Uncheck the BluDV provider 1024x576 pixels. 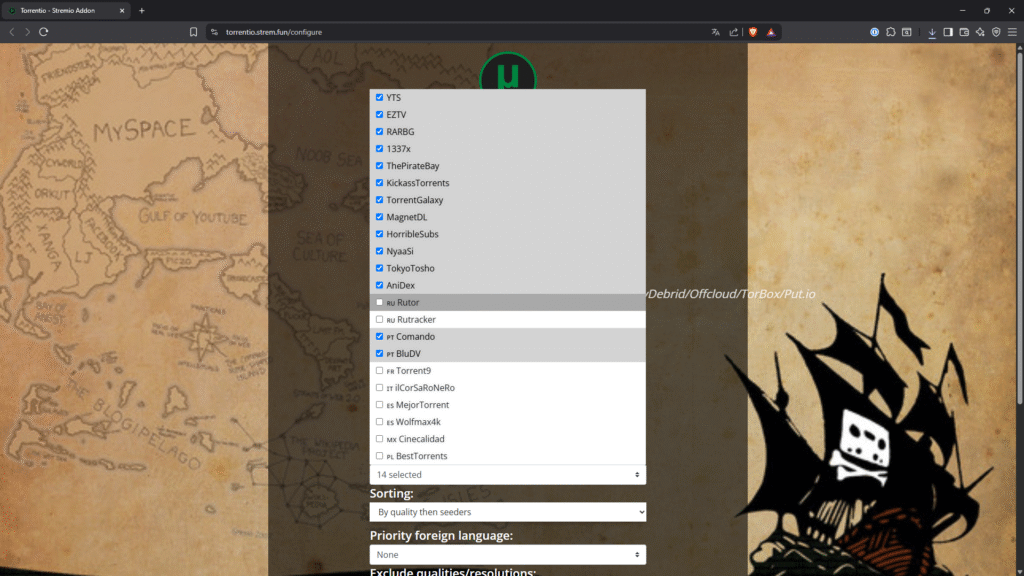379,353
